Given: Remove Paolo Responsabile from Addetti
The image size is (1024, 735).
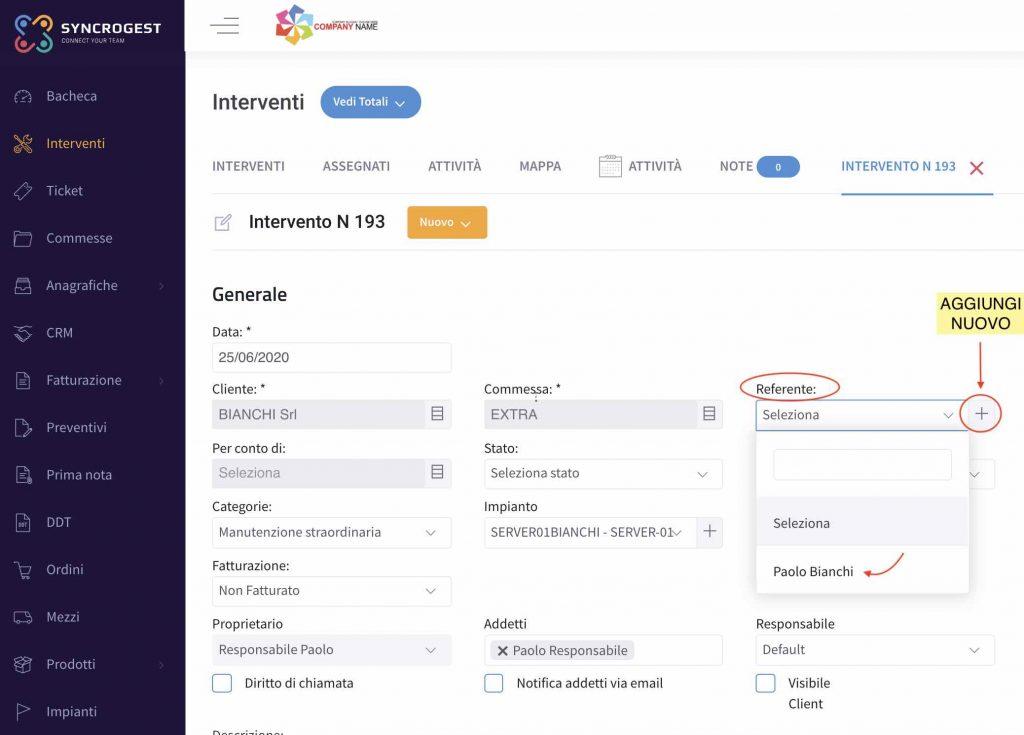Looking at the screenshot, I should (x=502, y=651).
